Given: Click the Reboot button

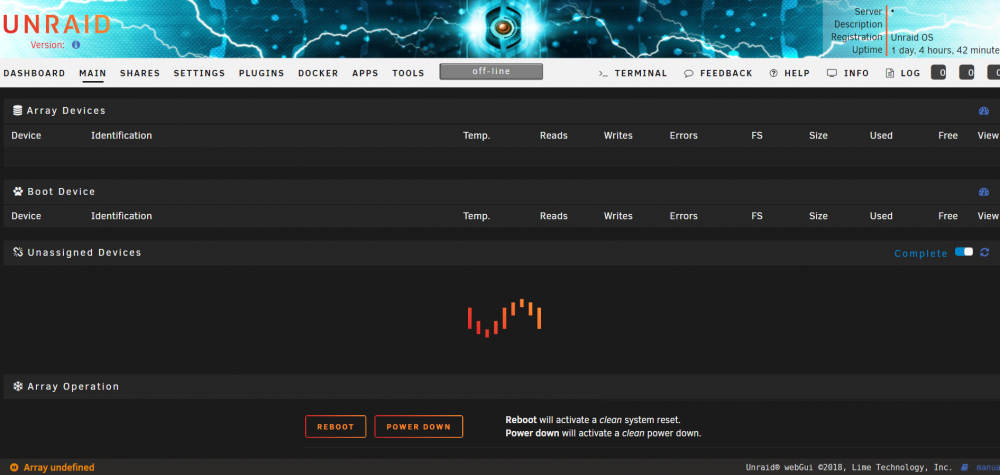Looking at the screenshot, I should point(335,427).
